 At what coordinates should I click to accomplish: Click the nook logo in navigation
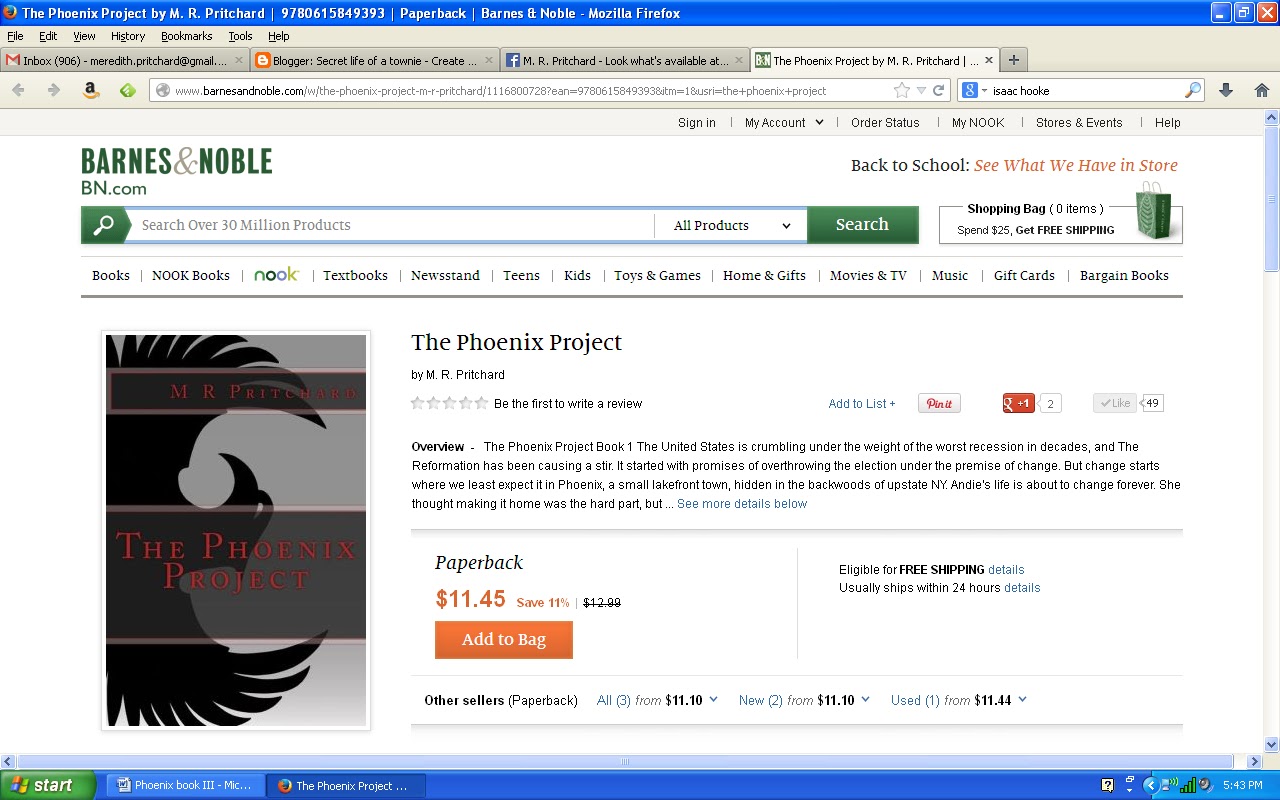[x=276, y=275]
